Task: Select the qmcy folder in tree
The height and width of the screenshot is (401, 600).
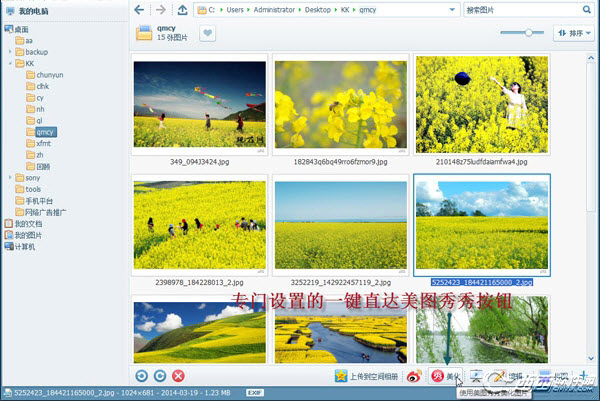Action: point(42,132)
